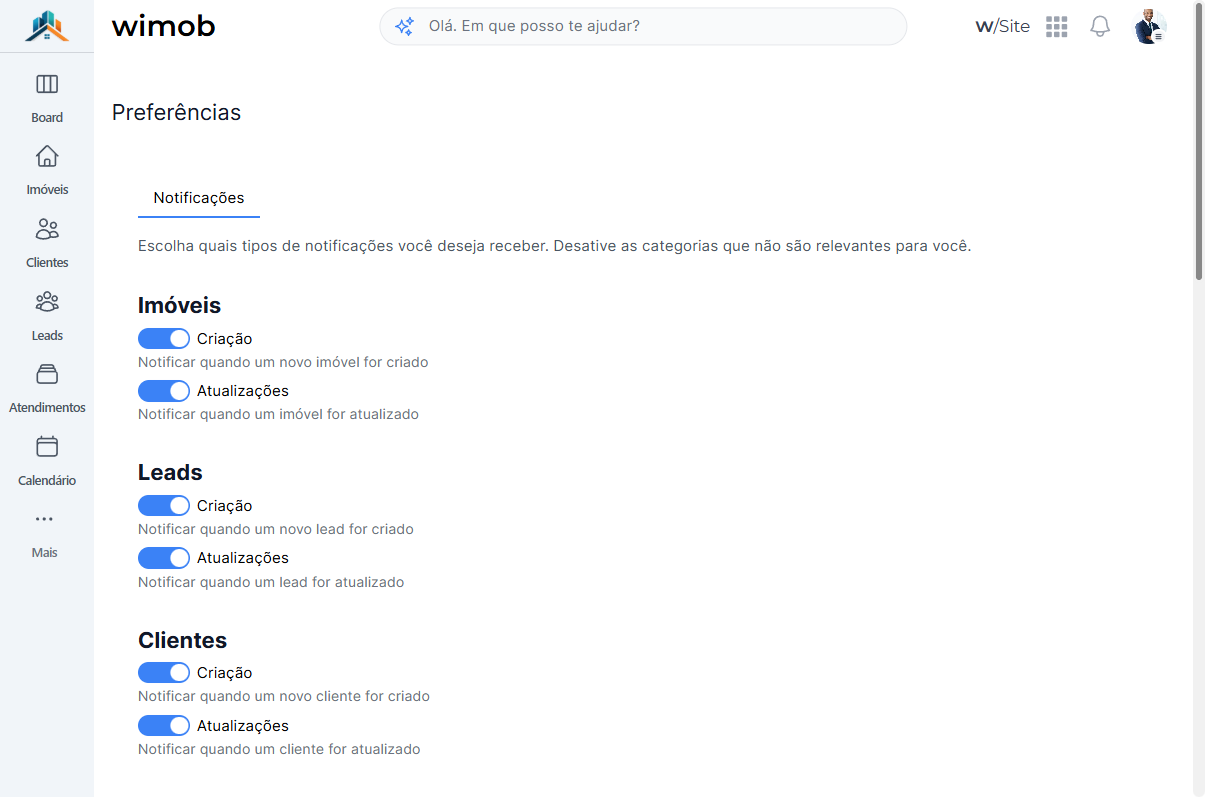Toggle Imóveis Criação notifications
The width and height of the screenshot is (1205, 797).
click(164, 338)
